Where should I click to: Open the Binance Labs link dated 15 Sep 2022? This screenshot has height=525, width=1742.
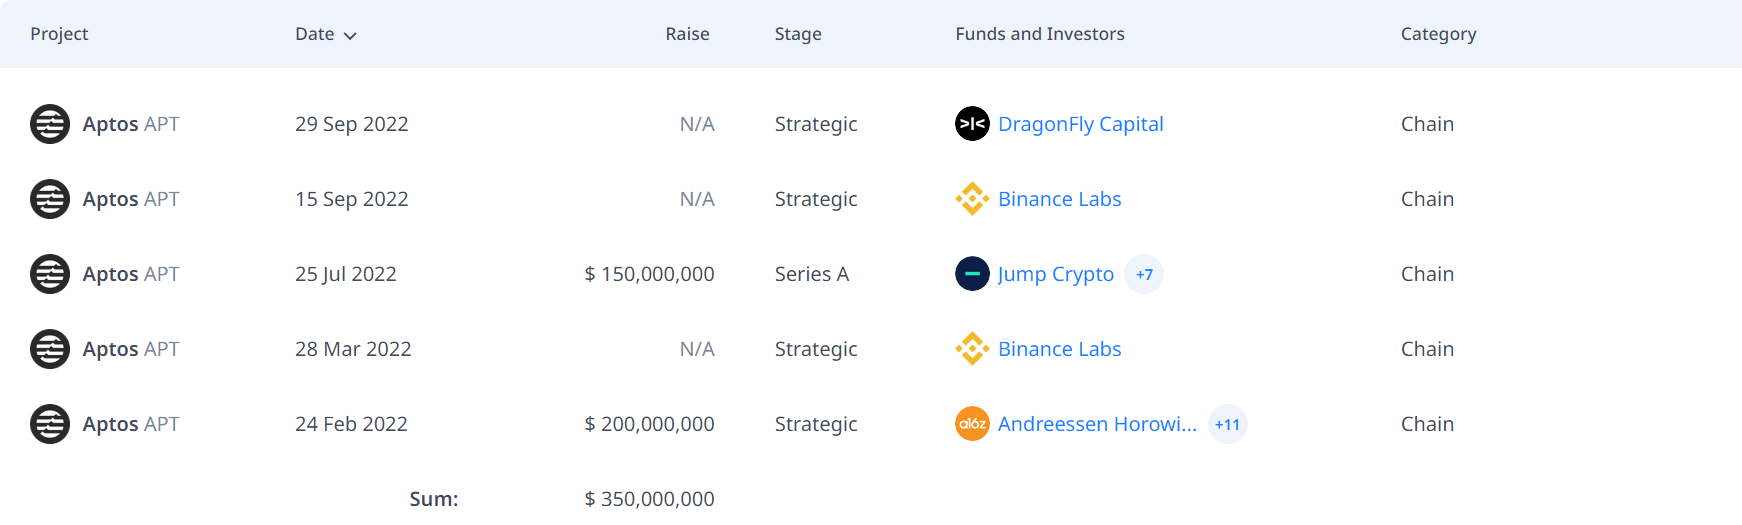point(1059,199)
